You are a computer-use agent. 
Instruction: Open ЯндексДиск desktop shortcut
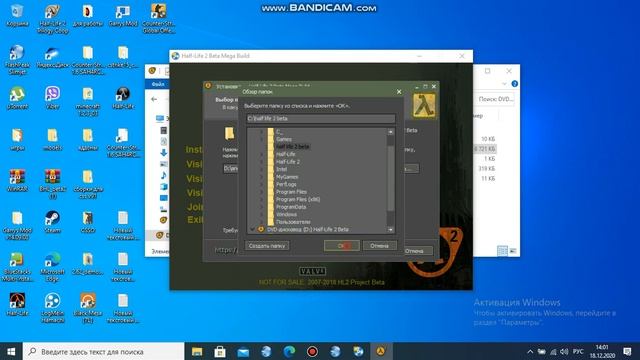[52, 57]
